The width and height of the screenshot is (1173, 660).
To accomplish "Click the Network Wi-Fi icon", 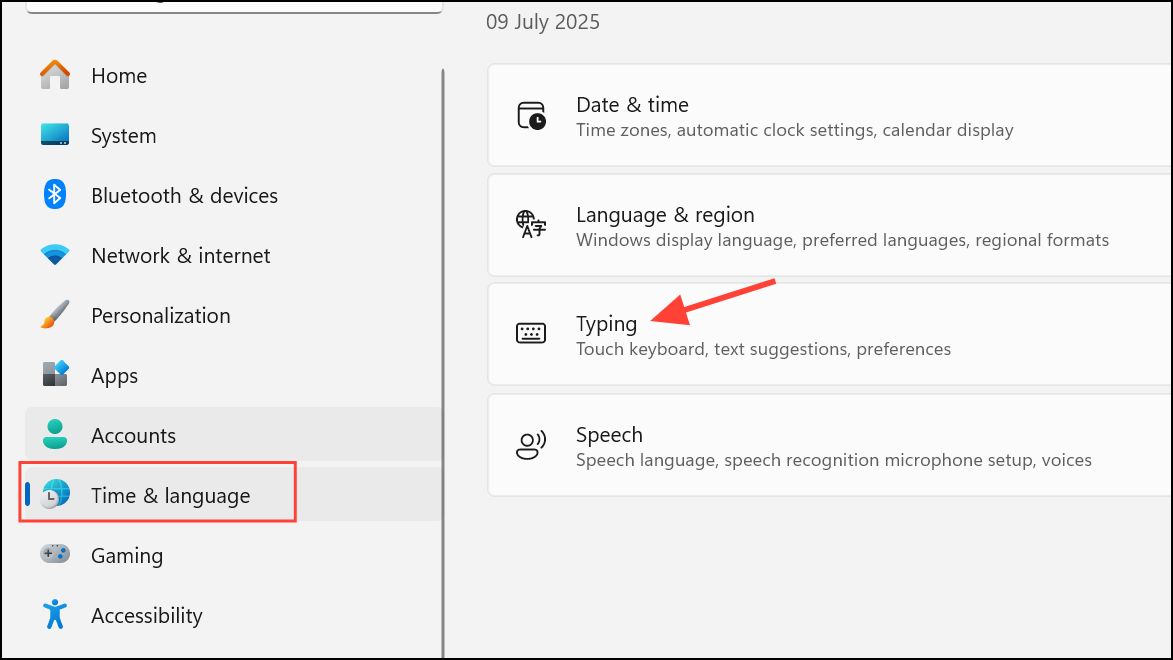I will tap(55, 255).
